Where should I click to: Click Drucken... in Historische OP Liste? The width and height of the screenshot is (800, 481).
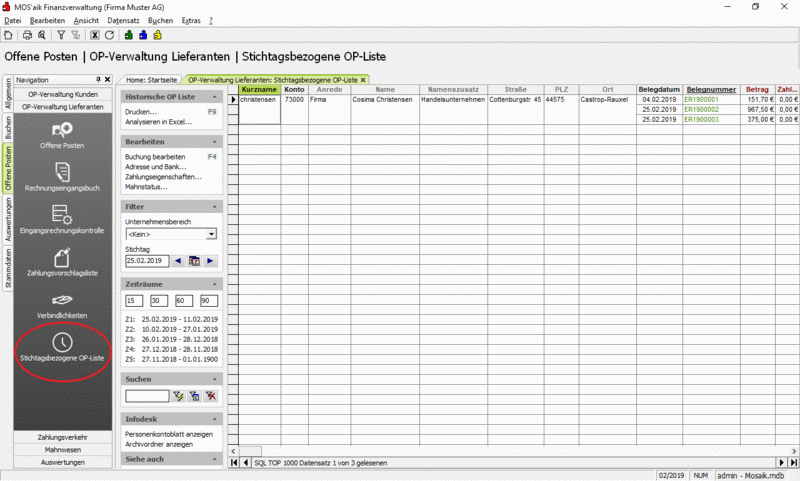tap(141, 112)
